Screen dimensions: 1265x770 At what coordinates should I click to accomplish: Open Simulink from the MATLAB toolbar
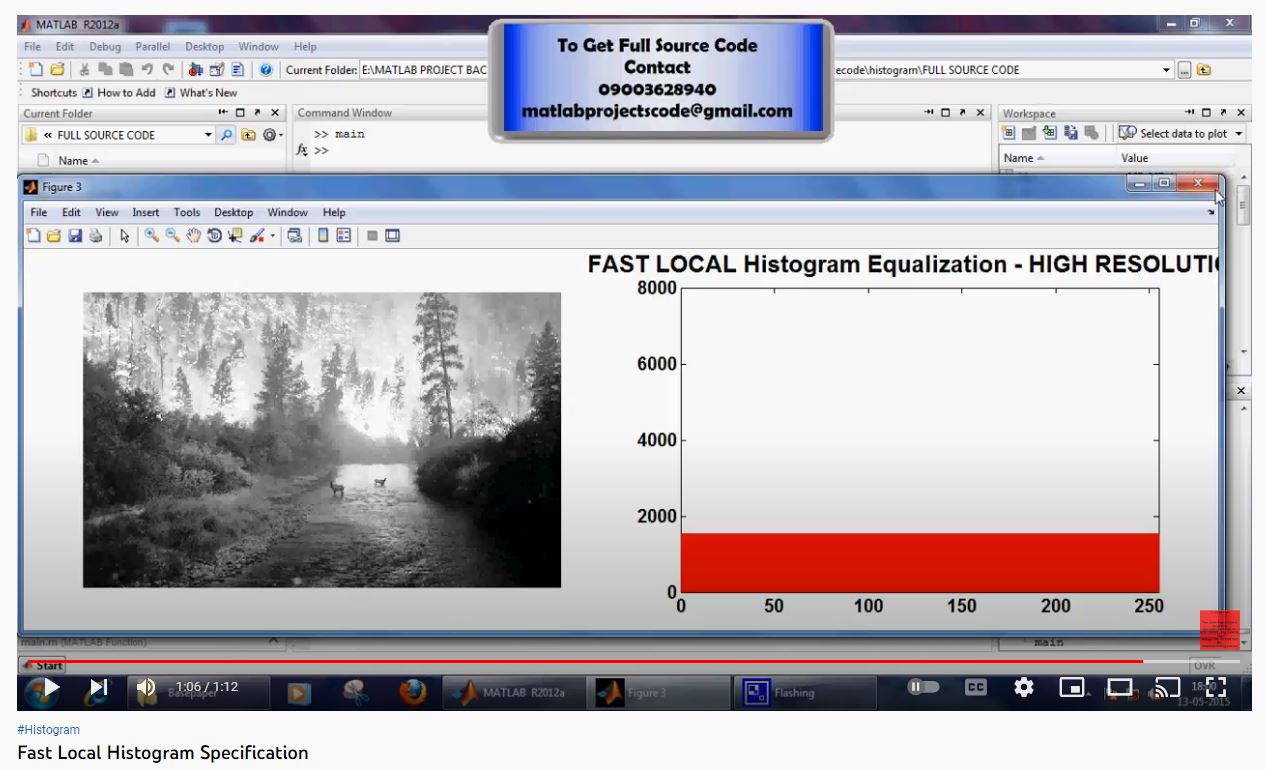pos(196,70)
